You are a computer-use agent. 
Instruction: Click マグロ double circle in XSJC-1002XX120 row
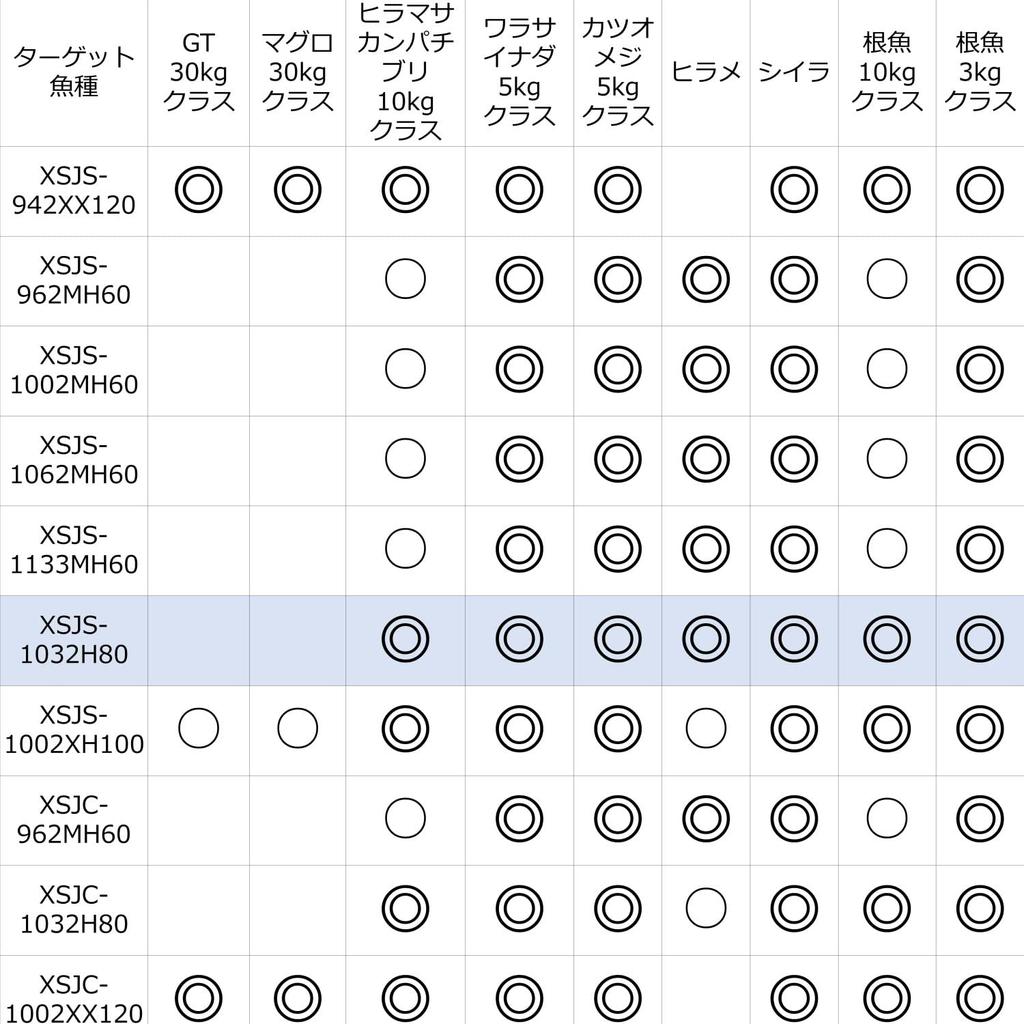click(x=297, y=998)
